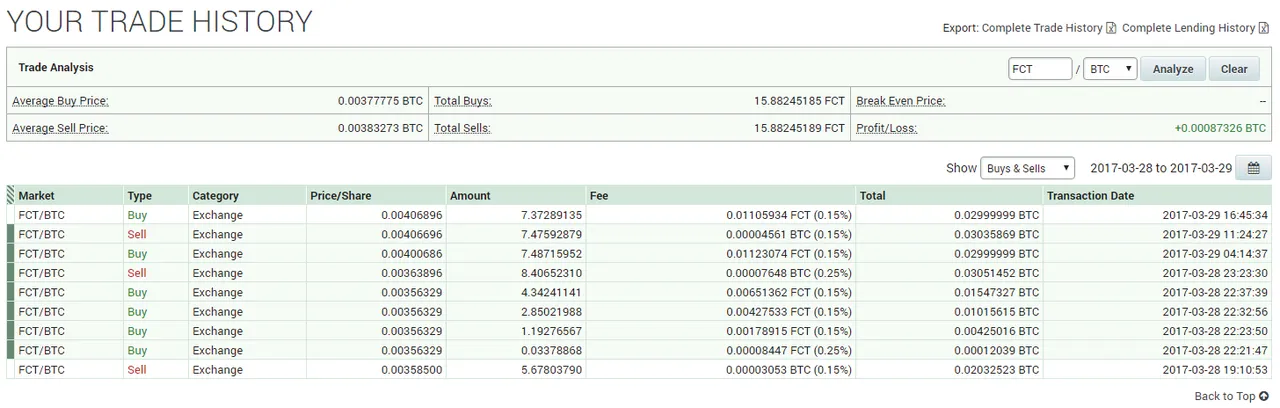The height and width of the screenshot is (408, 1280).
Task: Click transaction date 2017-03-29 16:45:34
Action: point(1215,215)
